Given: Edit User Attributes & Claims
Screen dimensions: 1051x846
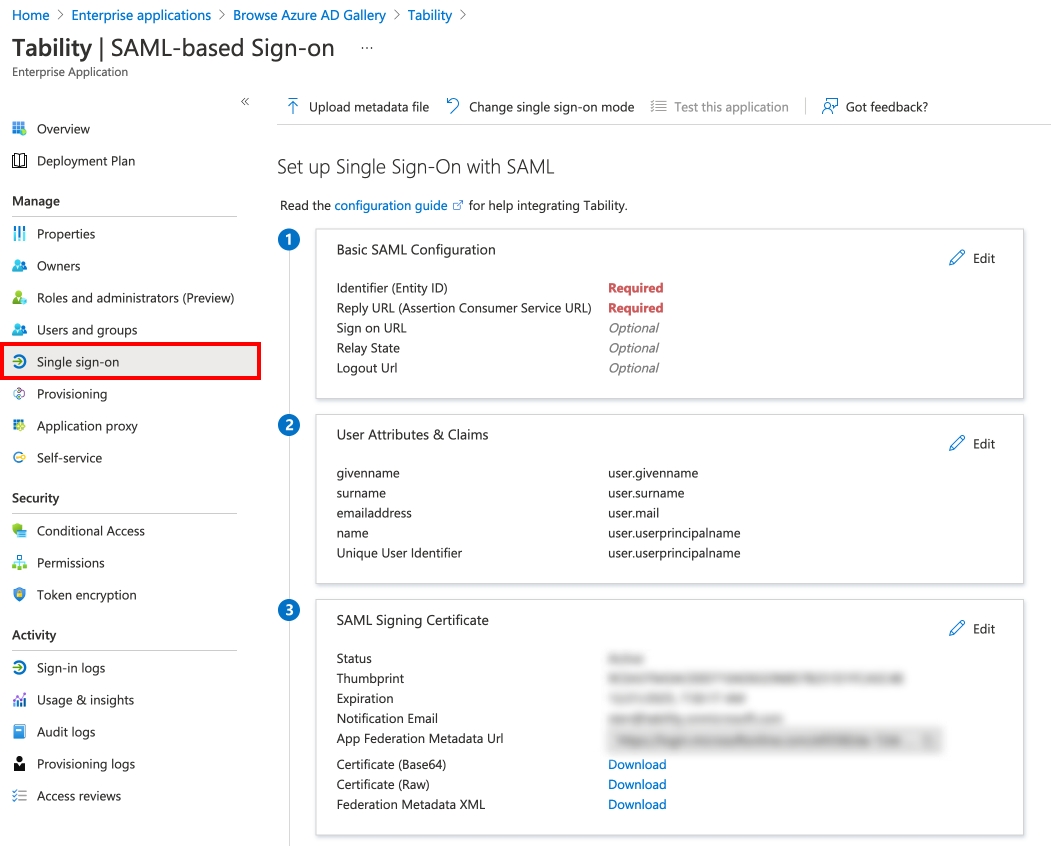Looking at the screenshot, I should pos(972,444).
